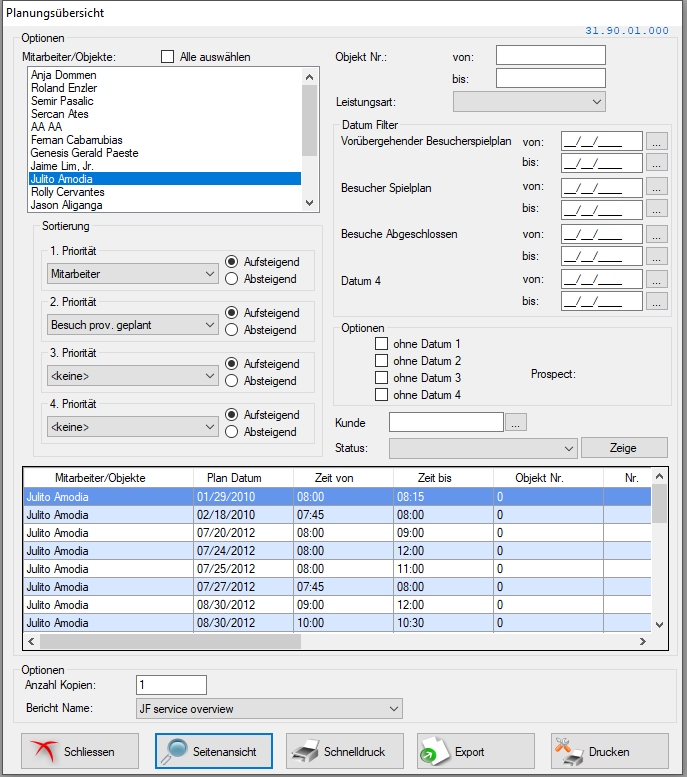Select Jason Aliganga in the employee list
Screen dimensions: 687x777
click(165, 205)
